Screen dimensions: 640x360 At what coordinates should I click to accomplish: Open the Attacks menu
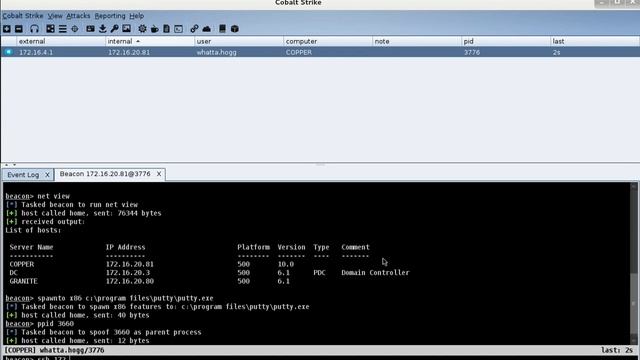78,16
